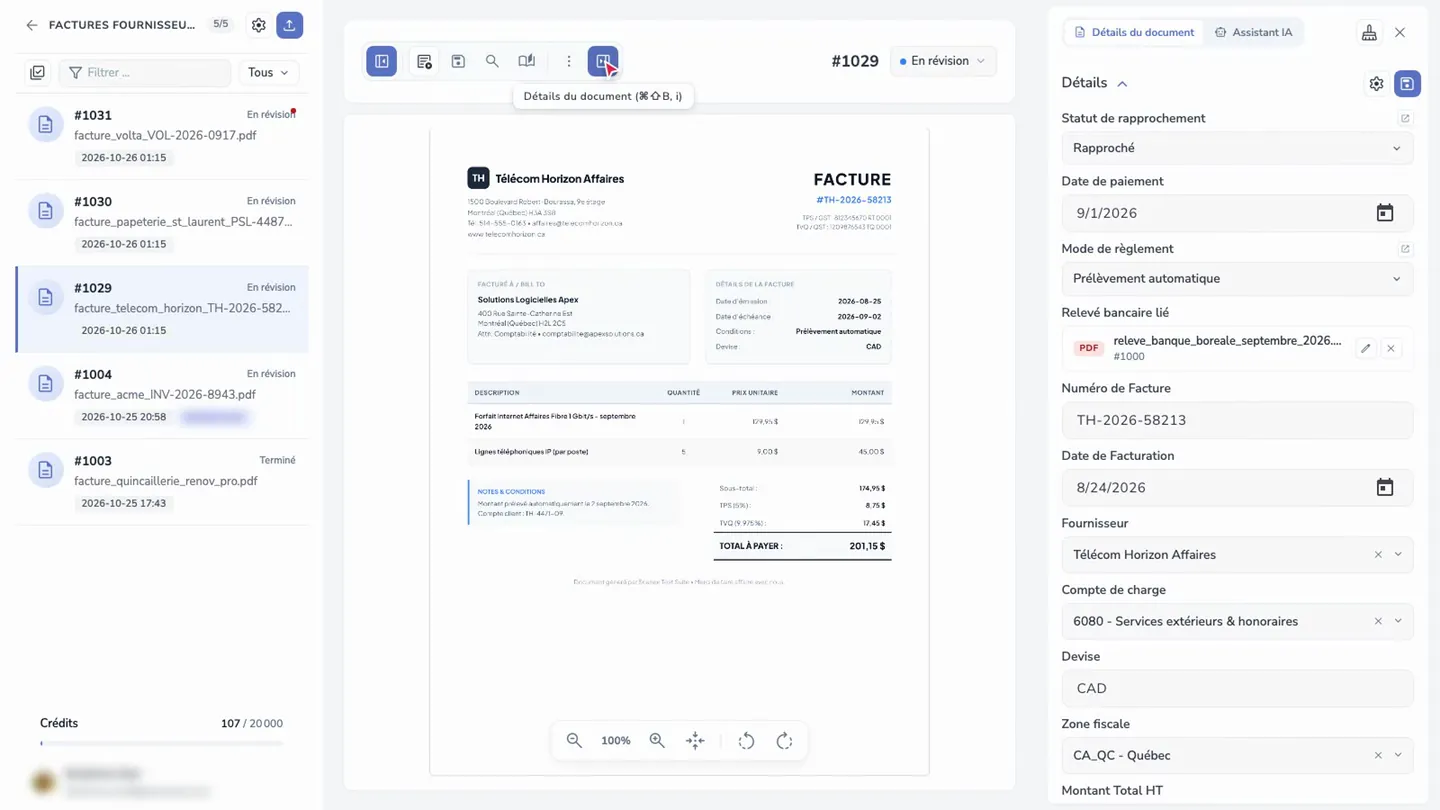The width and height of the screenshot is (1440, 810).
Task: Open the En révision status dropdown
Action: 943,61
